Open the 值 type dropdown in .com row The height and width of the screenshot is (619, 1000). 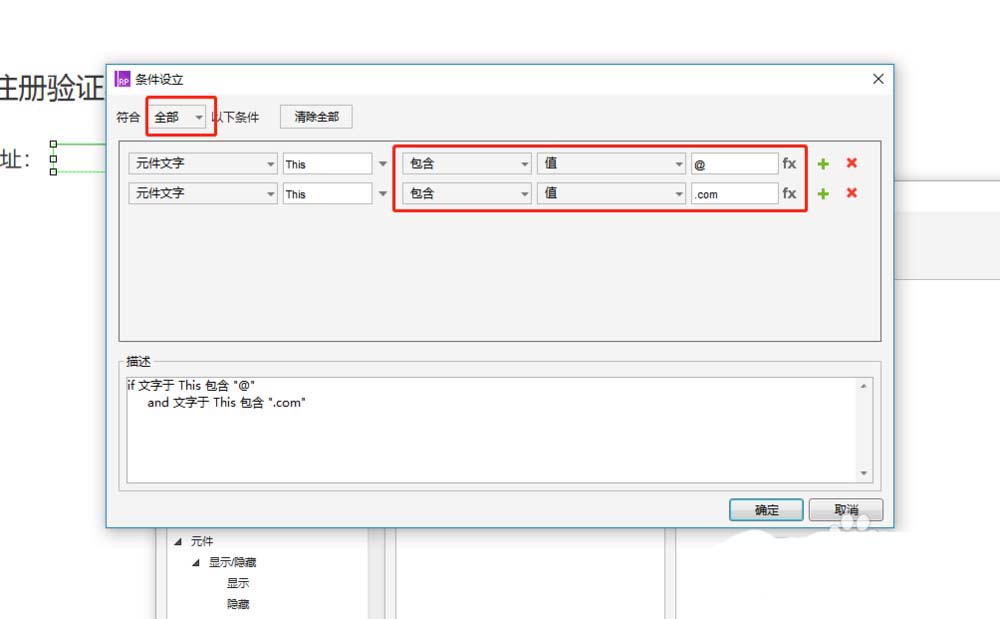pos(611,194)
